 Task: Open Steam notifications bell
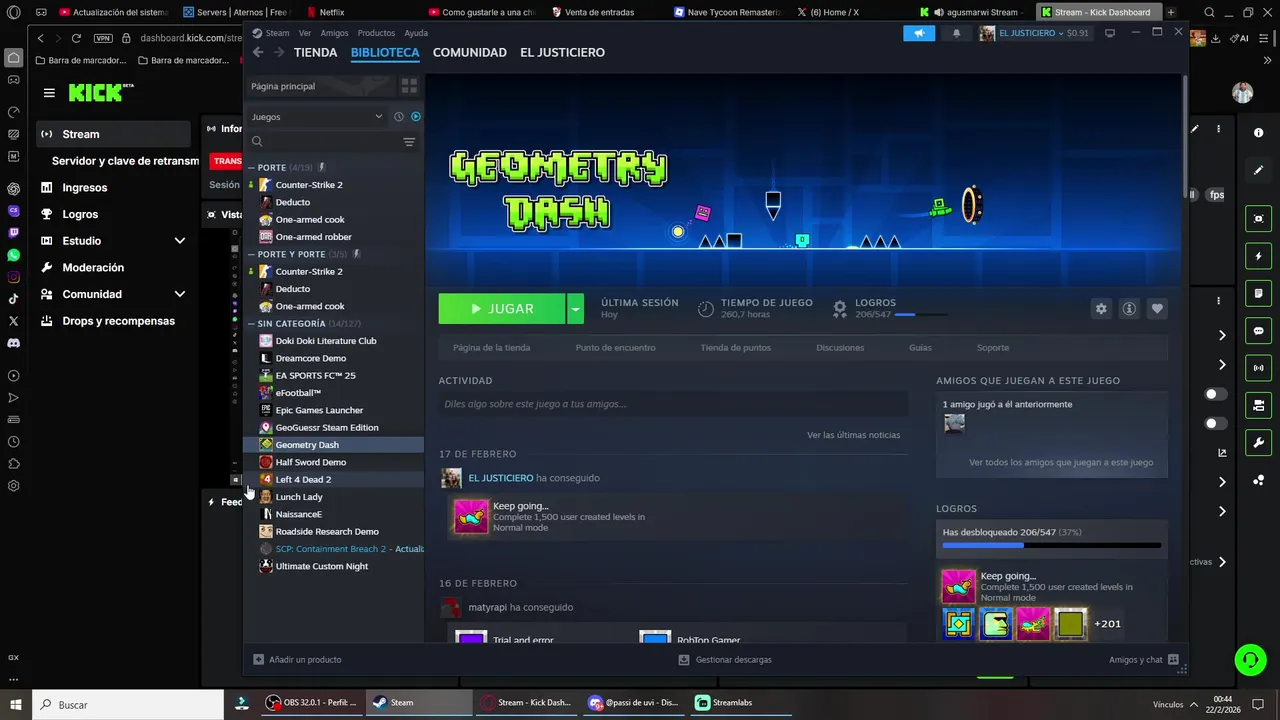point(956,33)
